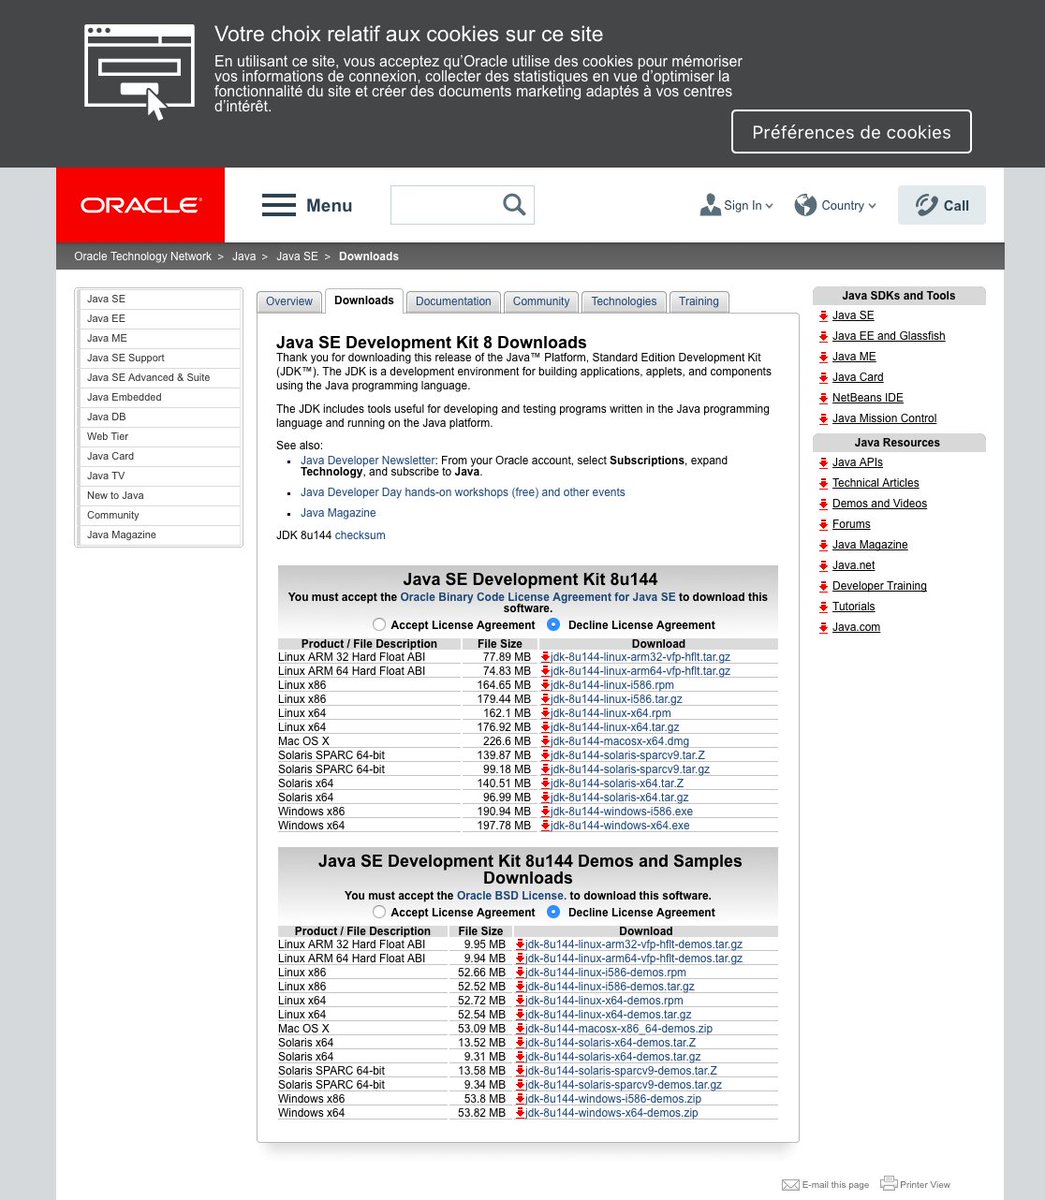The image size is (1045, 1200).
Task: Open the Java Magazine link under See also
Action: click(x=338, y=513)
